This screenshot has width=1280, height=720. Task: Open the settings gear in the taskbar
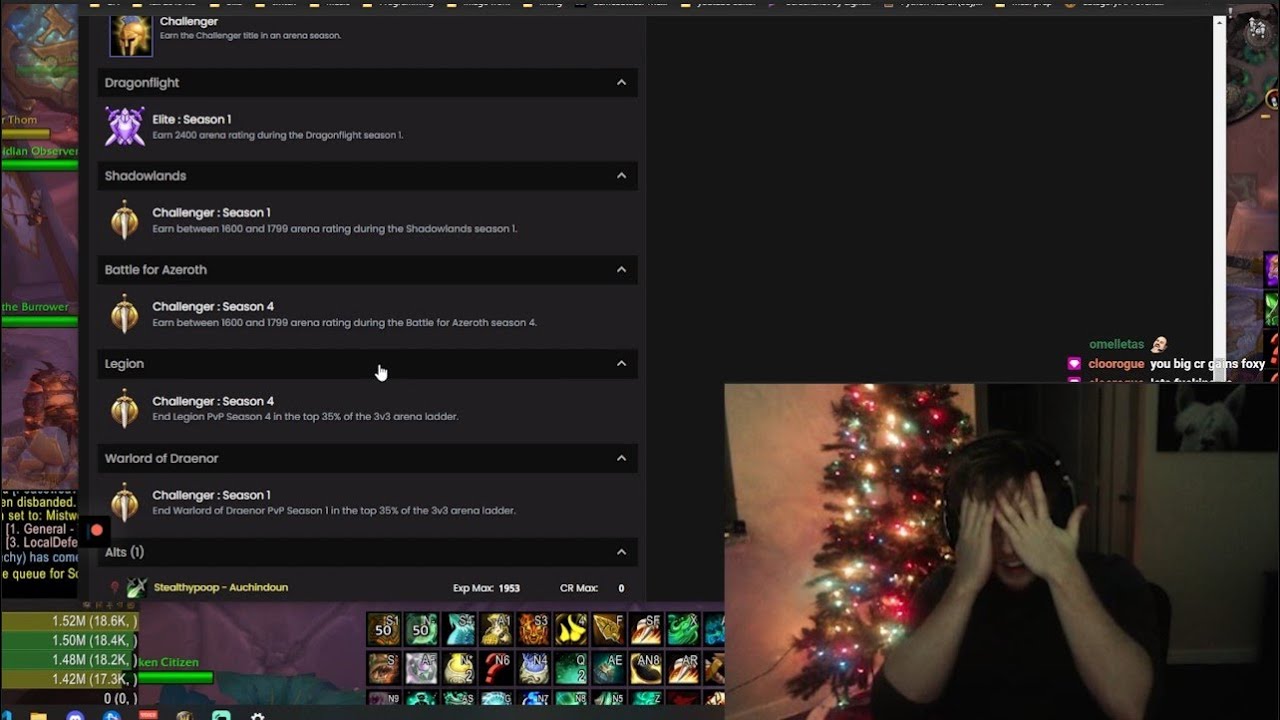pyautogui.click(x=257, y=716)
